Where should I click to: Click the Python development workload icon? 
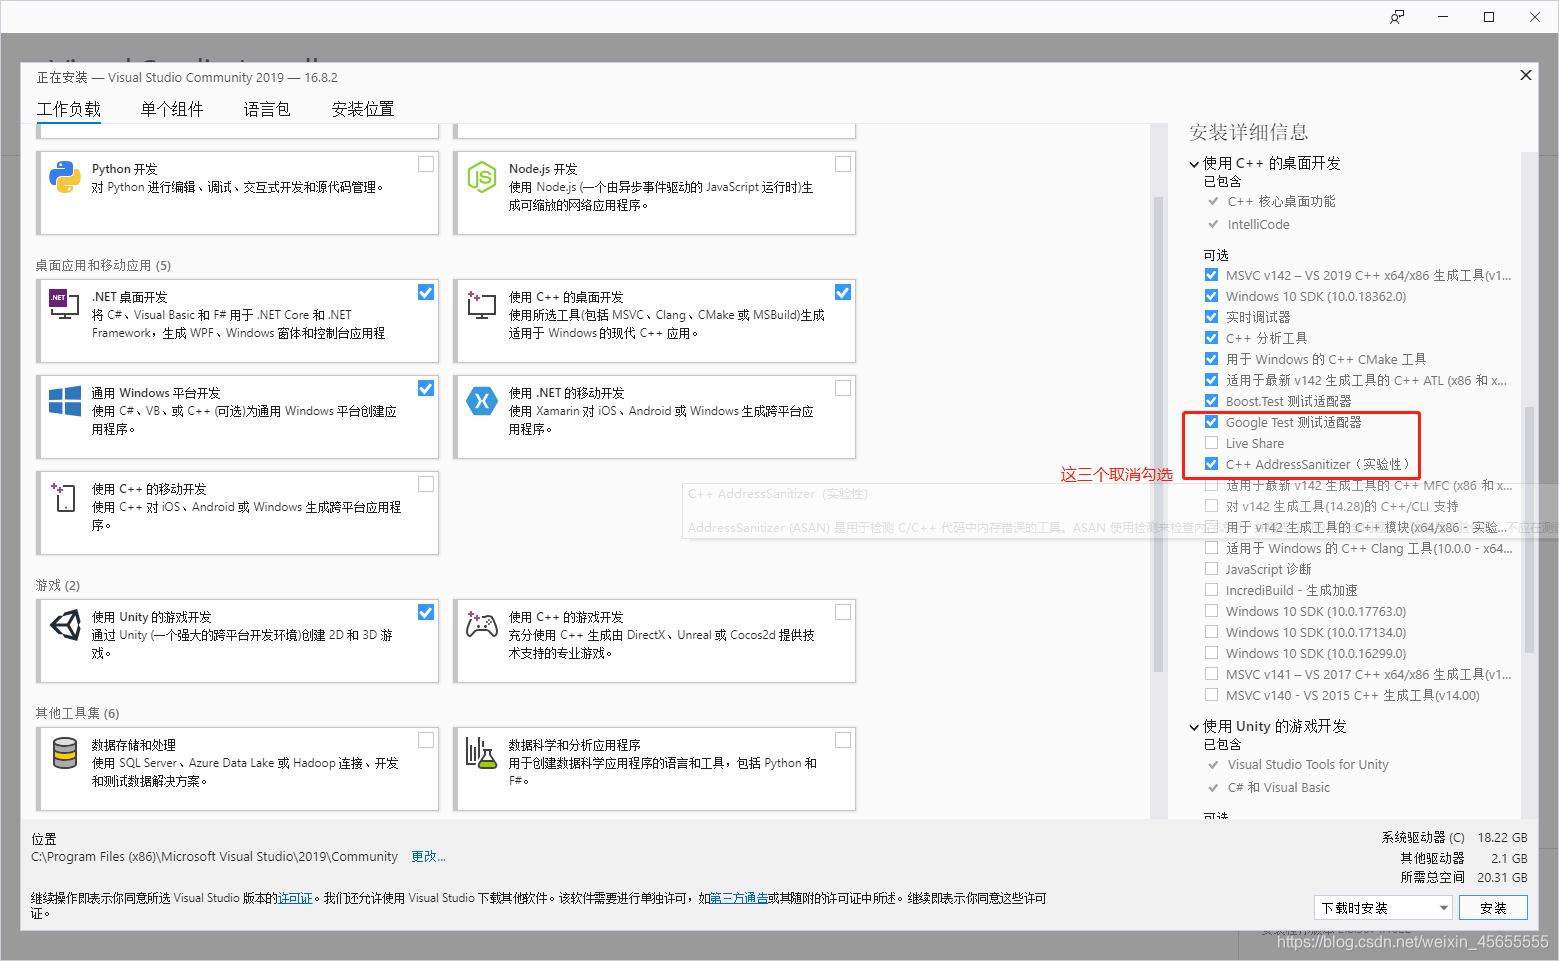65,177
